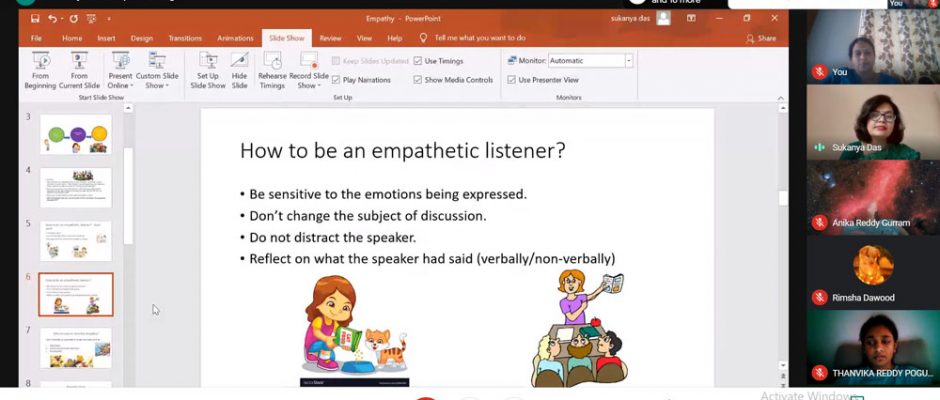
Task: Click Tell me what you want to do
Action: pyautogui.click(x=480, y=38)
